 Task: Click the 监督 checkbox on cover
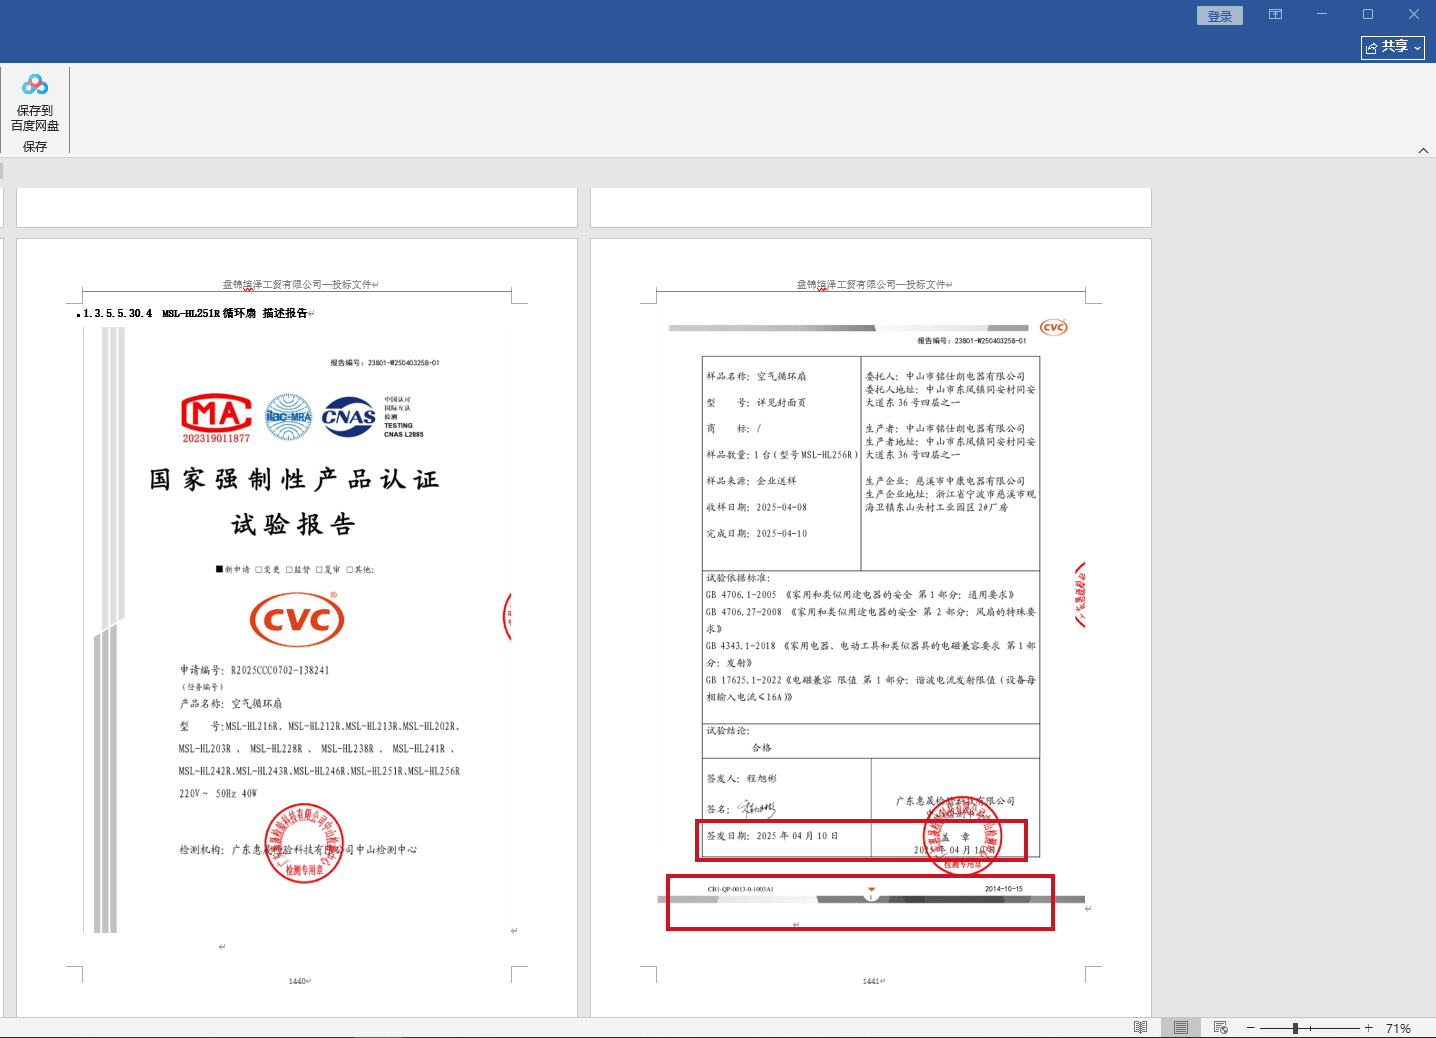(289, 570)
